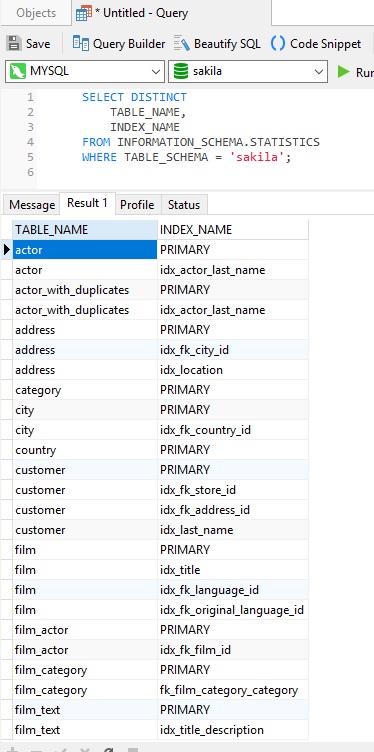Click the MYSQL connection icon

coord(17,71)
